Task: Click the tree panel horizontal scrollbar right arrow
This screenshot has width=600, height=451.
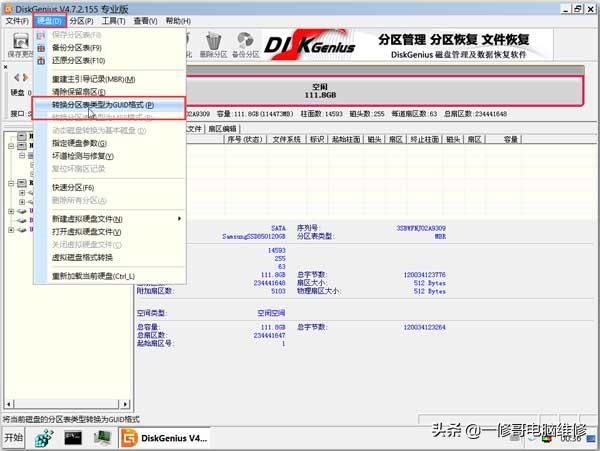Action: [x=125, y=404]
